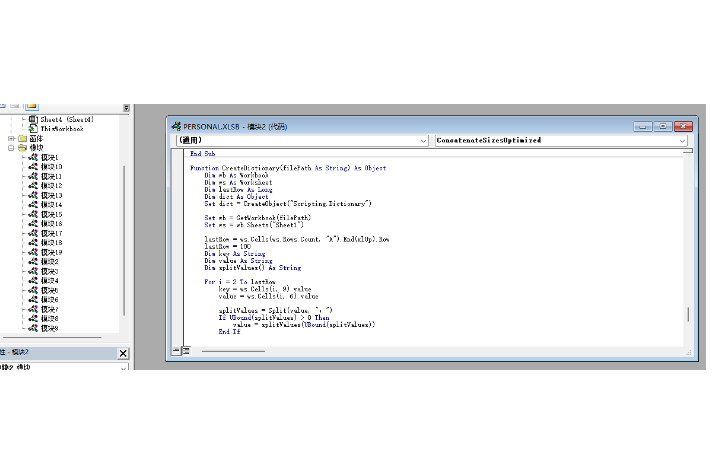
Task: Click the 模块19 module icon
Action: [33, 252]
